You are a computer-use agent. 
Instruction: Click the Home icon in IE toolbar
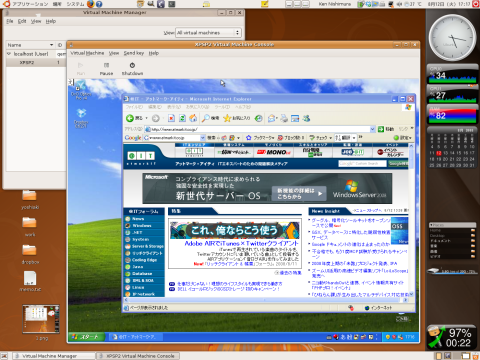tap(193, 118)
